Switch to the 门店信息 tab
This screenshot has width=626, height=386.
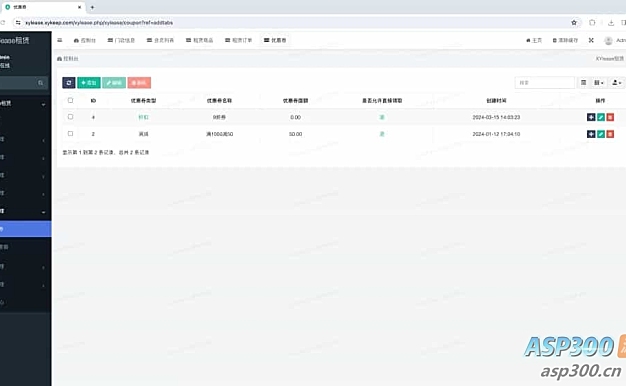click(x=121, y=40)
